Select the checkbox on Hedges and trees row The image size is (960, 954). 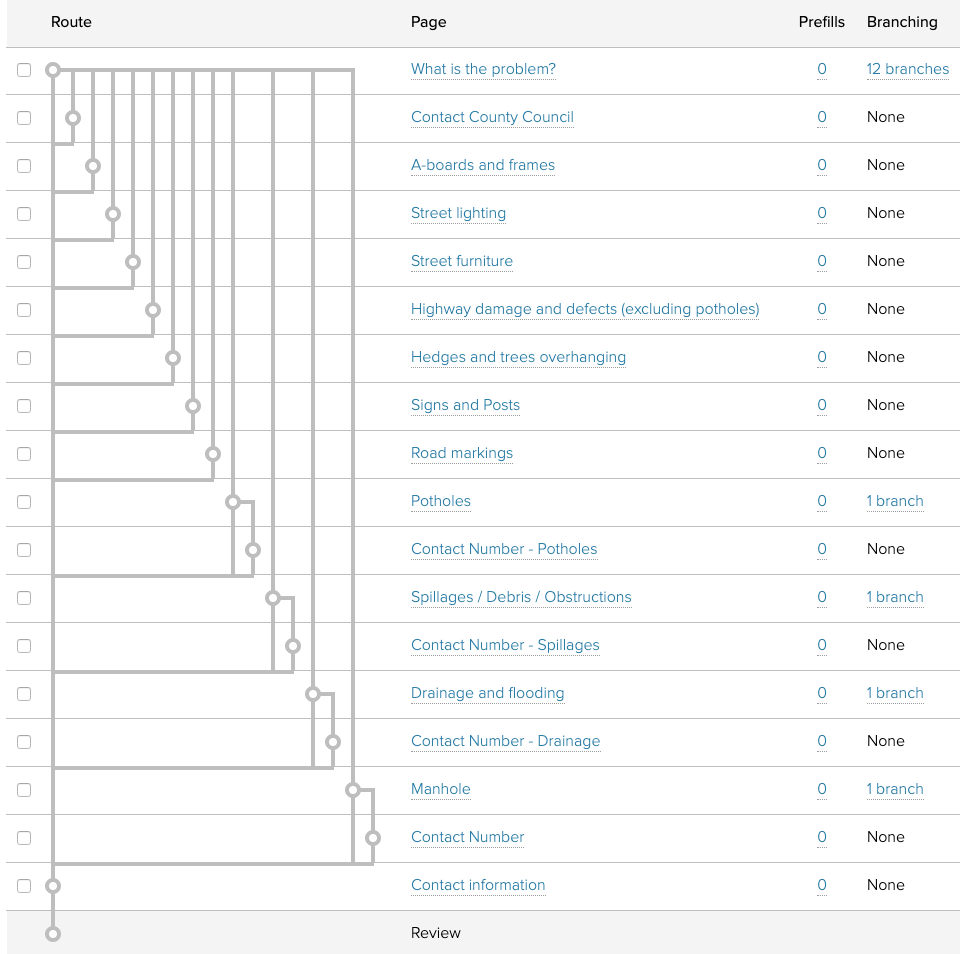click(x=24, y=358)
